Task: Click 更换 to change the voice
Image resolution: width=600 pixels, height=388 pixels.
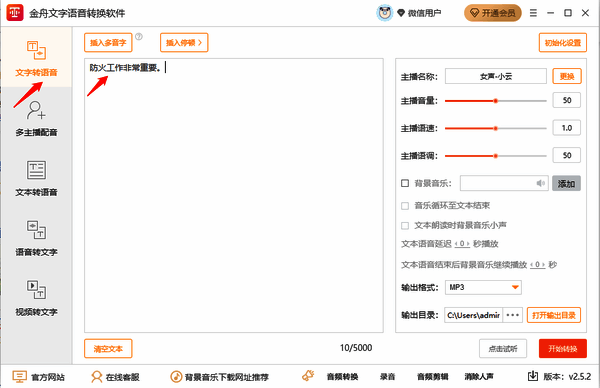Action: point(567,76)
